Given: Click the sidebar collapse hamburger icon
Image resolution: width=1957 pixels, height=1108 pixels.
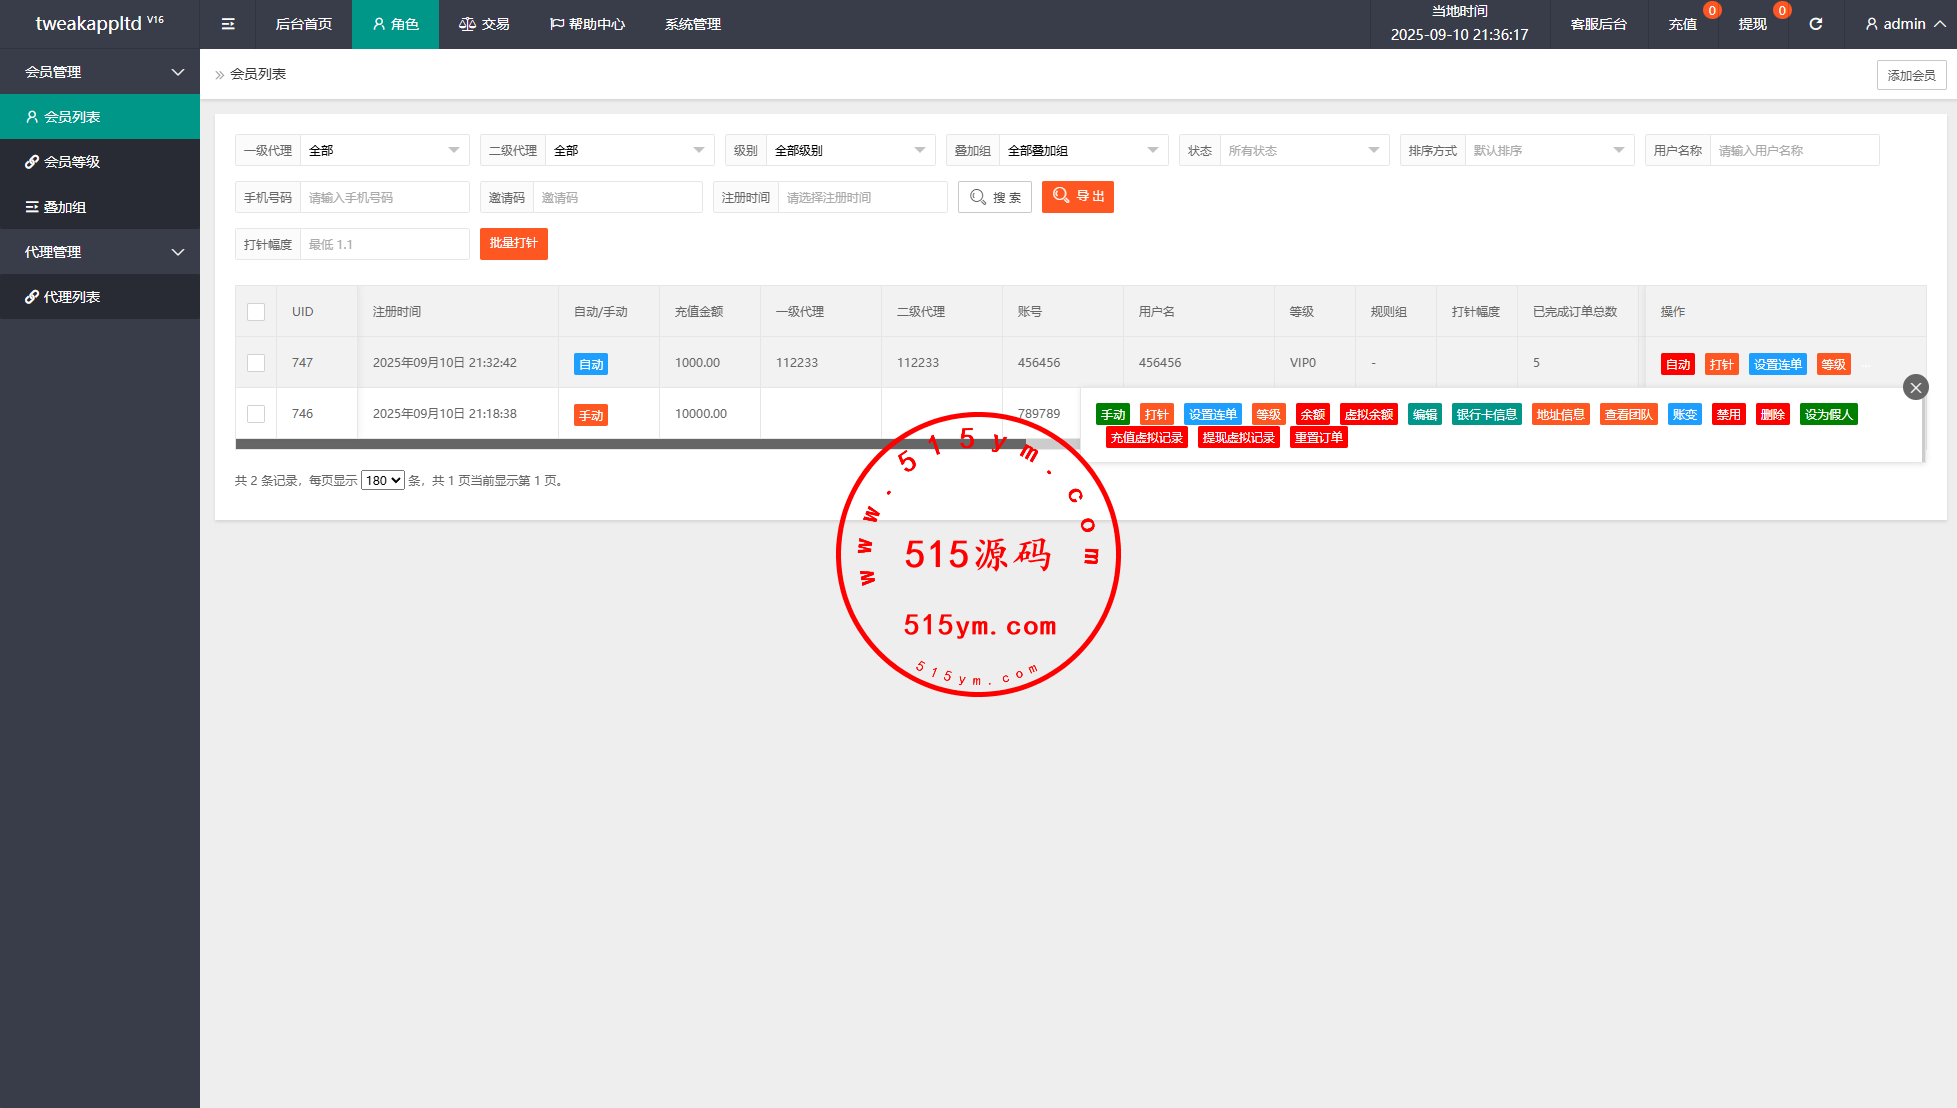Looking at the screenshot, I should coord(228,24).
